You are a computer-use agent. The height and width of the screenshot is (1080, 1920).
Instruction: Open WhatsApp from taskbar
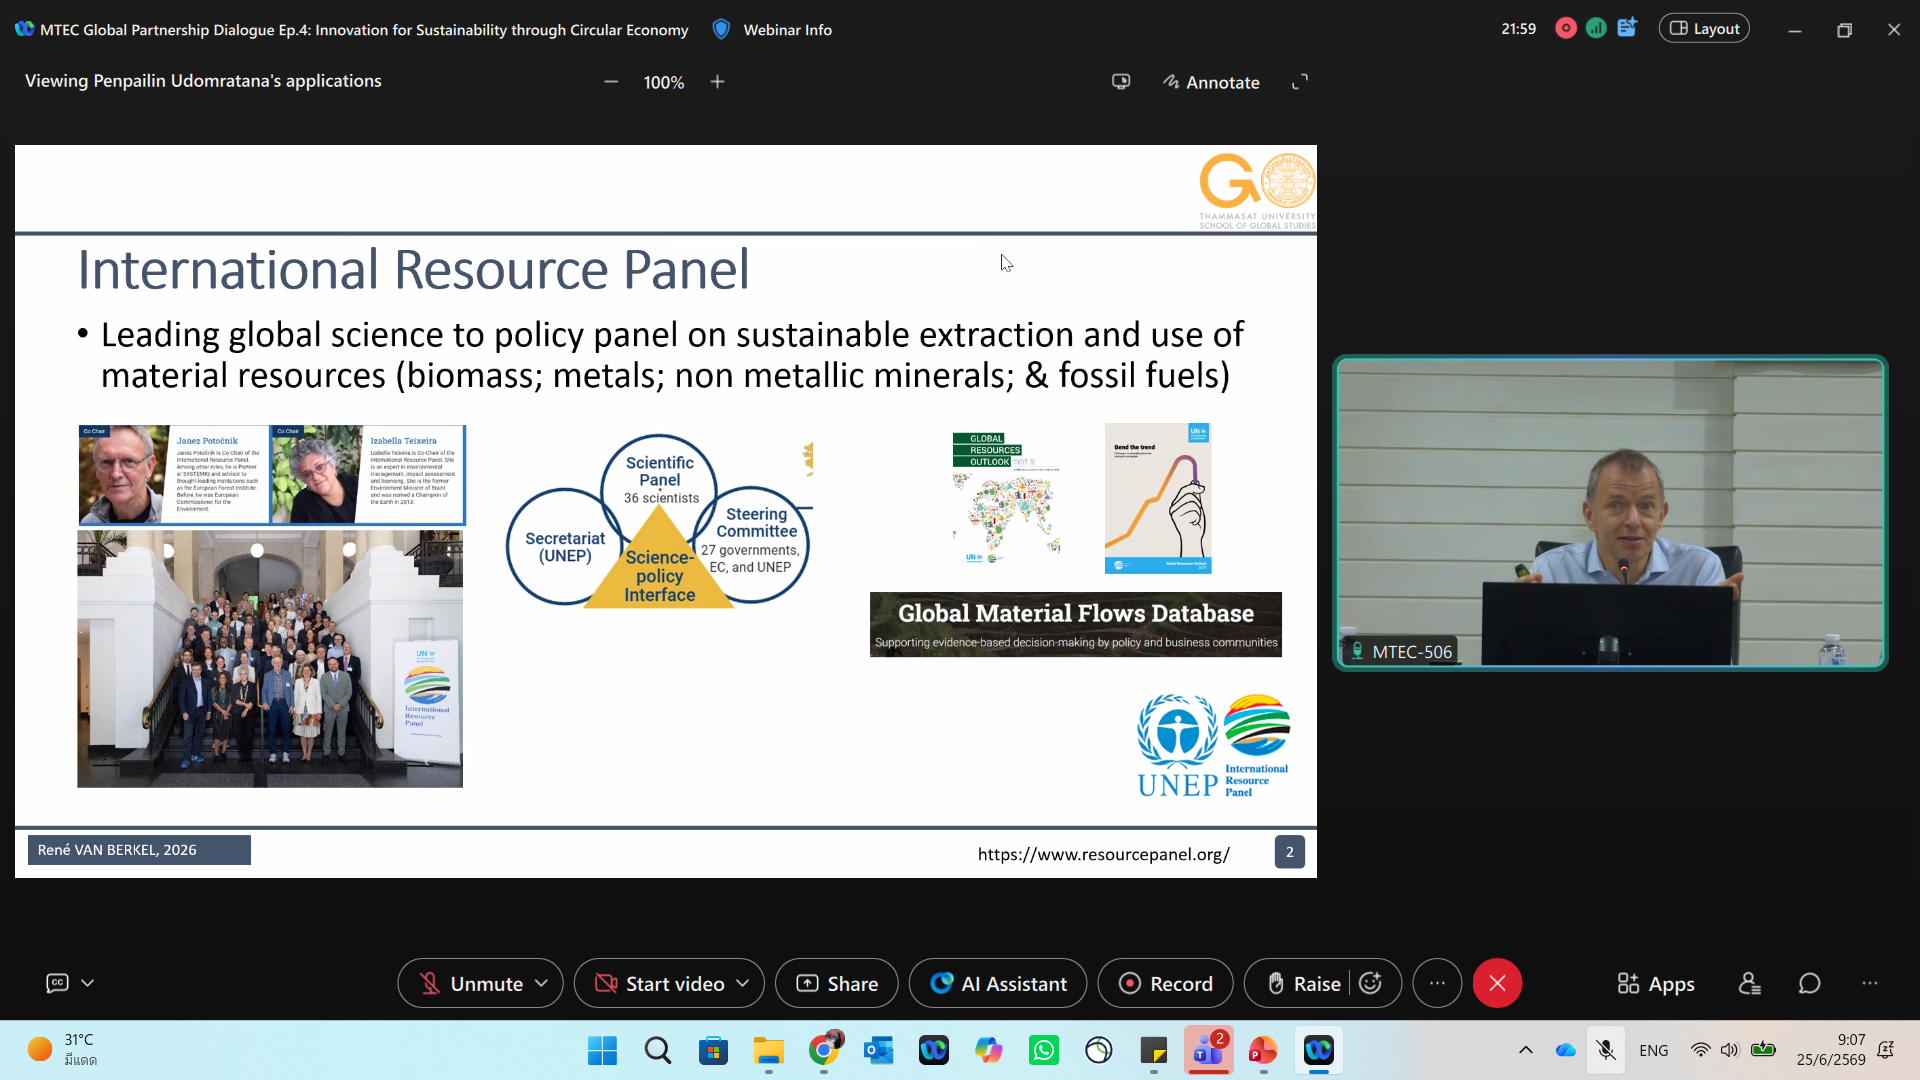point(1044,1050)
